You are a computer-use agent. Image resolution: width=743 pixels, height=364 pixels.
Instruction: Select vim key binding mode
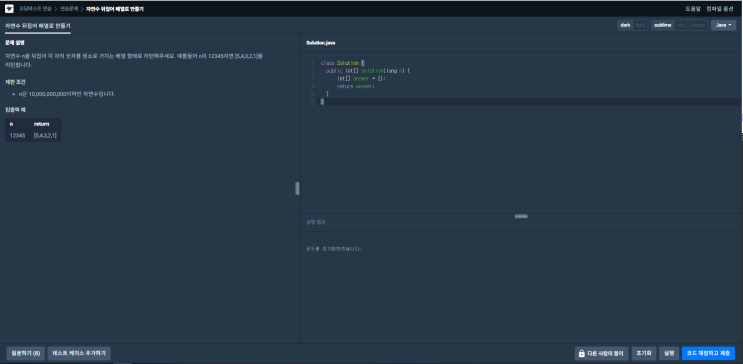coord(681,25)
